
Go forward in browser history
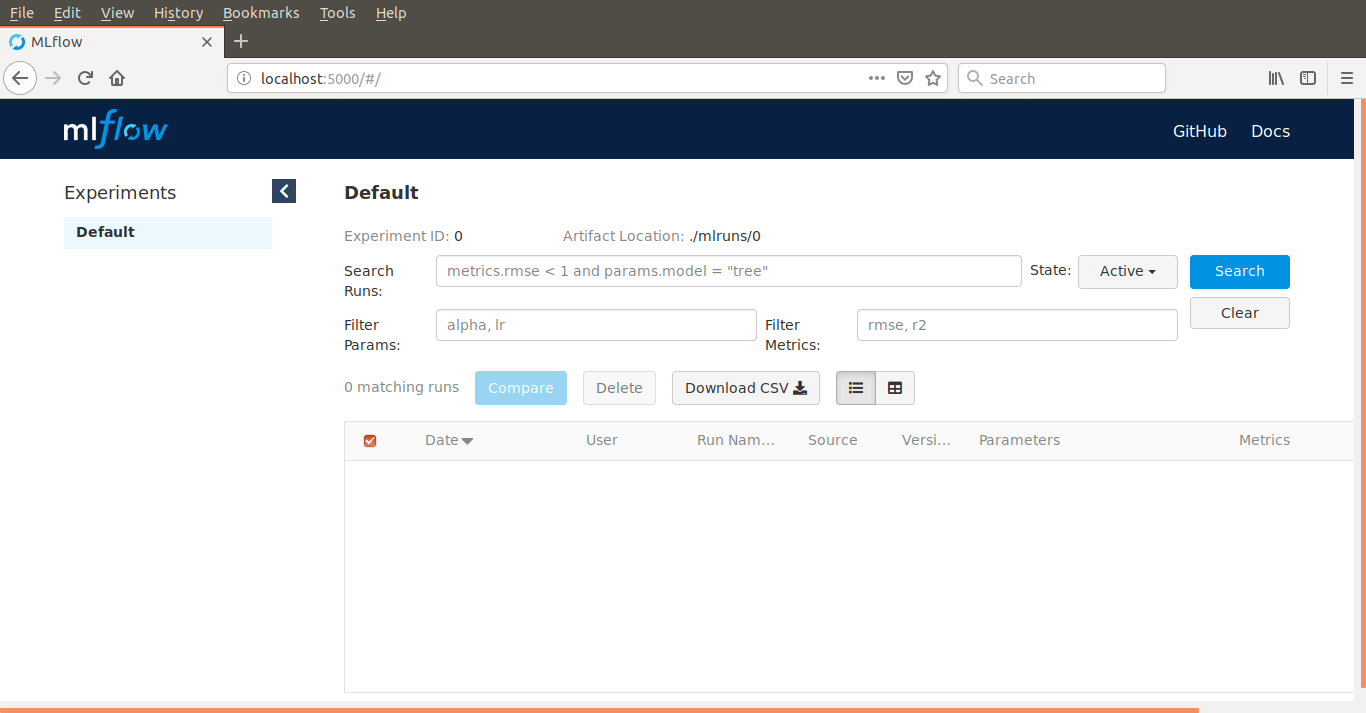[54, 78]
